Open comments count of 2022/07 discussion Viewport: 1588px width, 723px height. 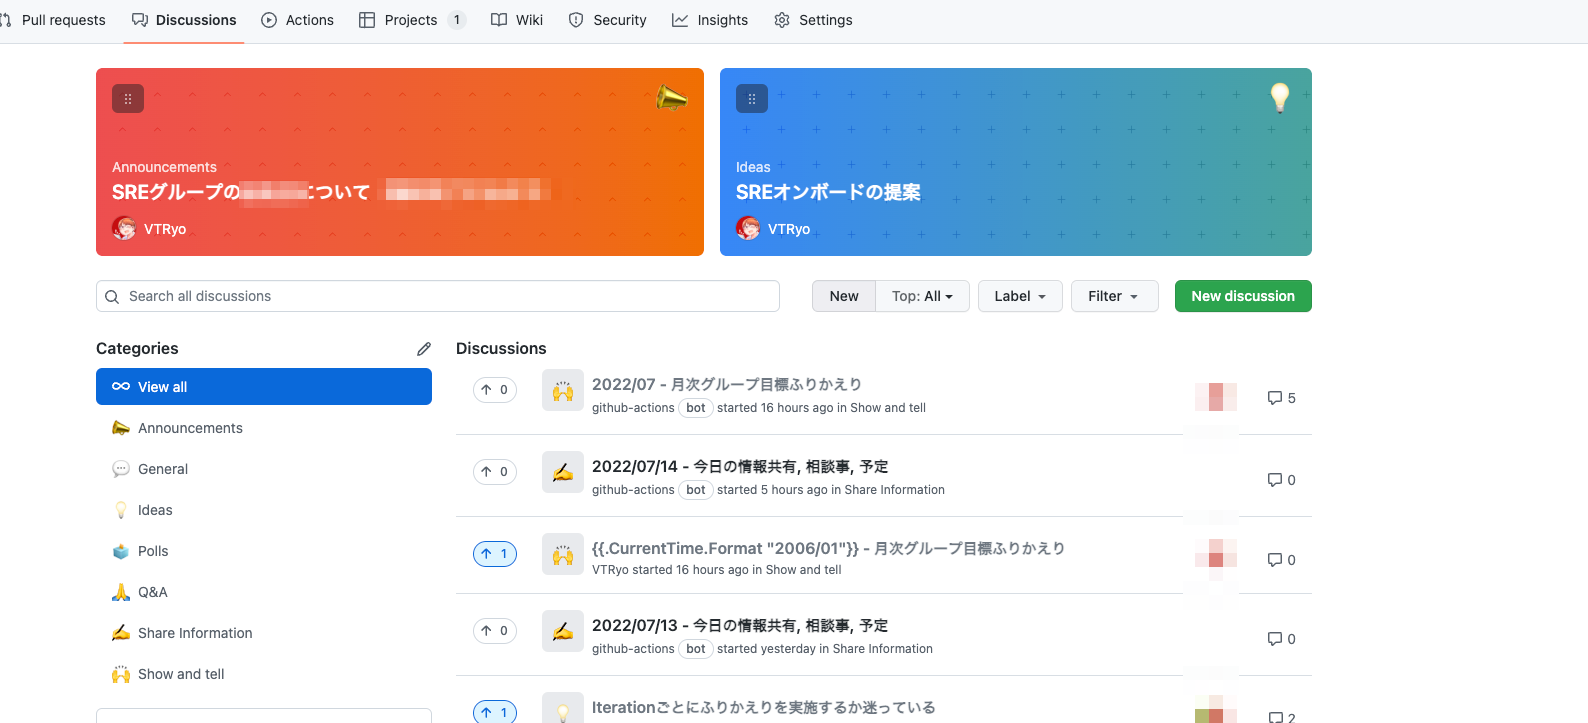coord(1281,398)
